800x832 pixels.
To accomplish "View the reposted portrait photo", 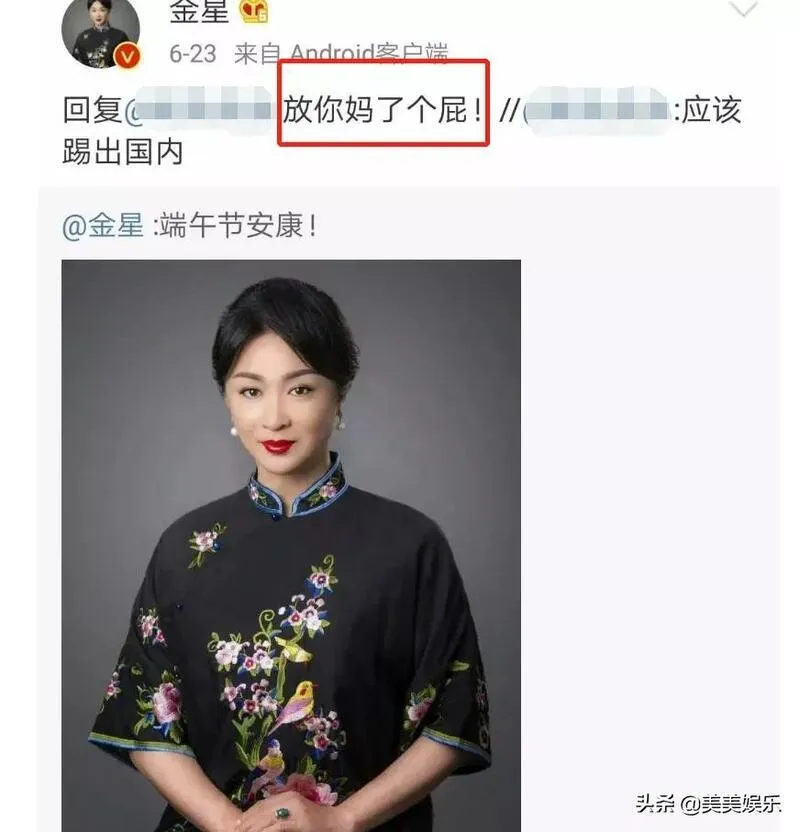I will [x=291, y=545].
